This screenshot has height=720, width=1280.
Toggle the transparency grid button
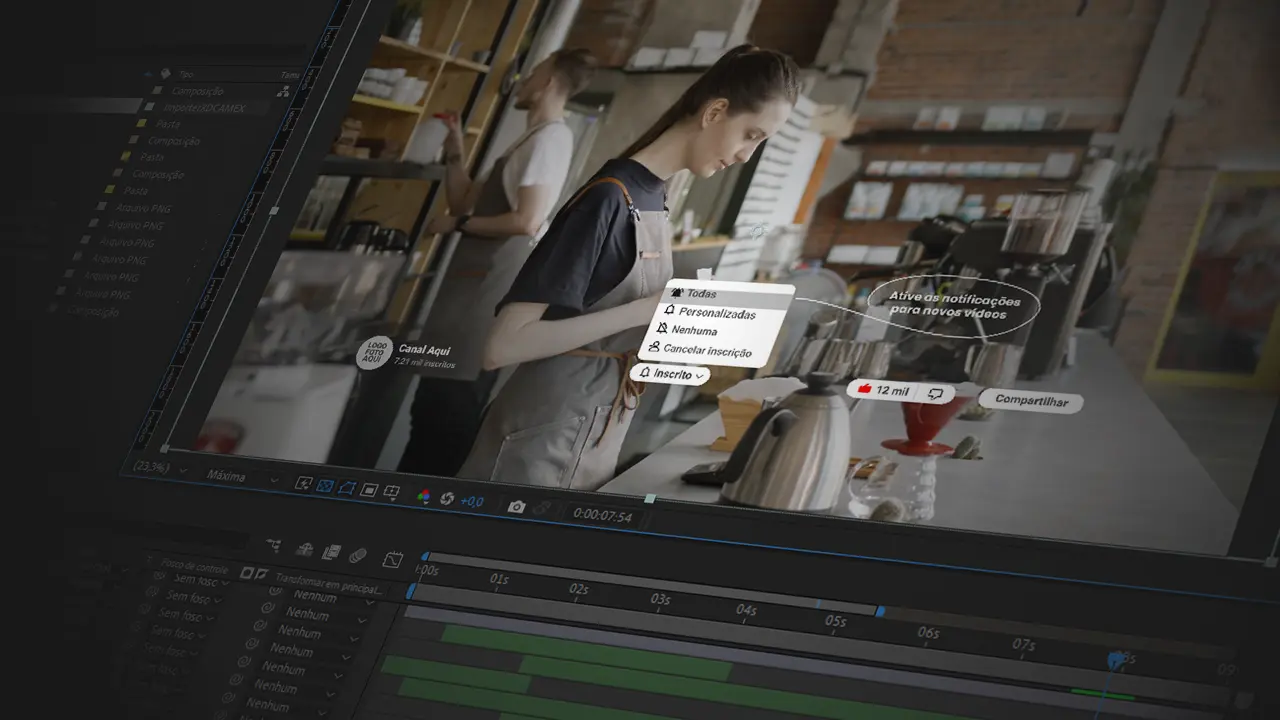click(x=324, y=485)
